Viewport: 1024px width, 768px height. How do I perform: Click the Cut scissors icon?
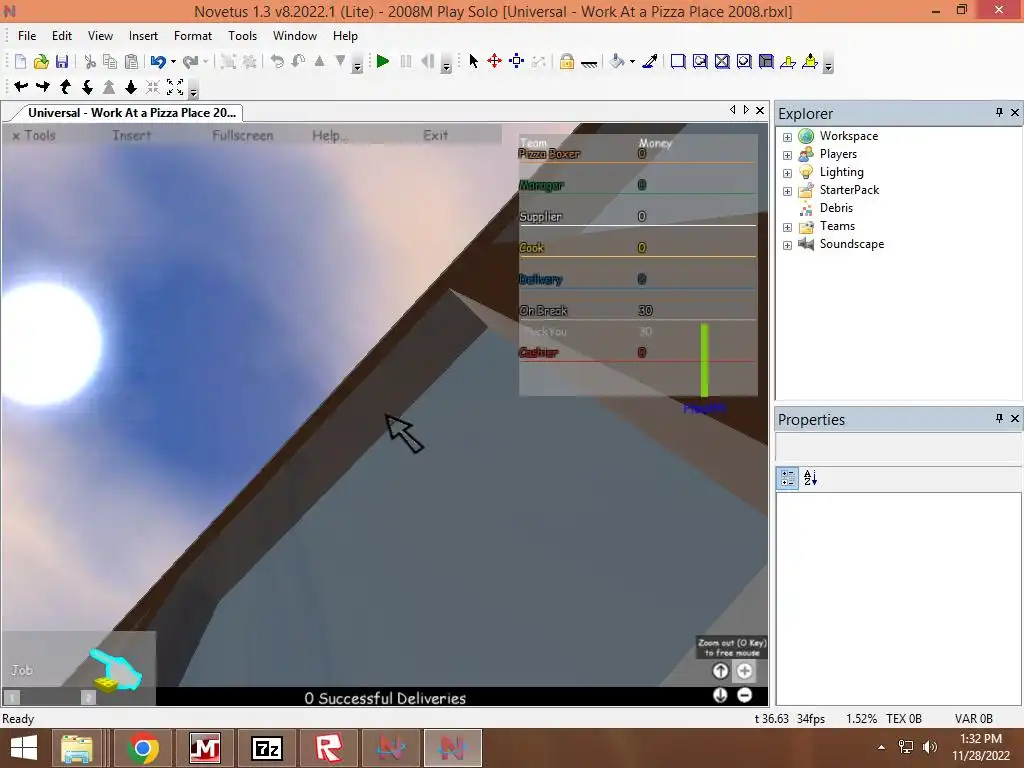90,61
